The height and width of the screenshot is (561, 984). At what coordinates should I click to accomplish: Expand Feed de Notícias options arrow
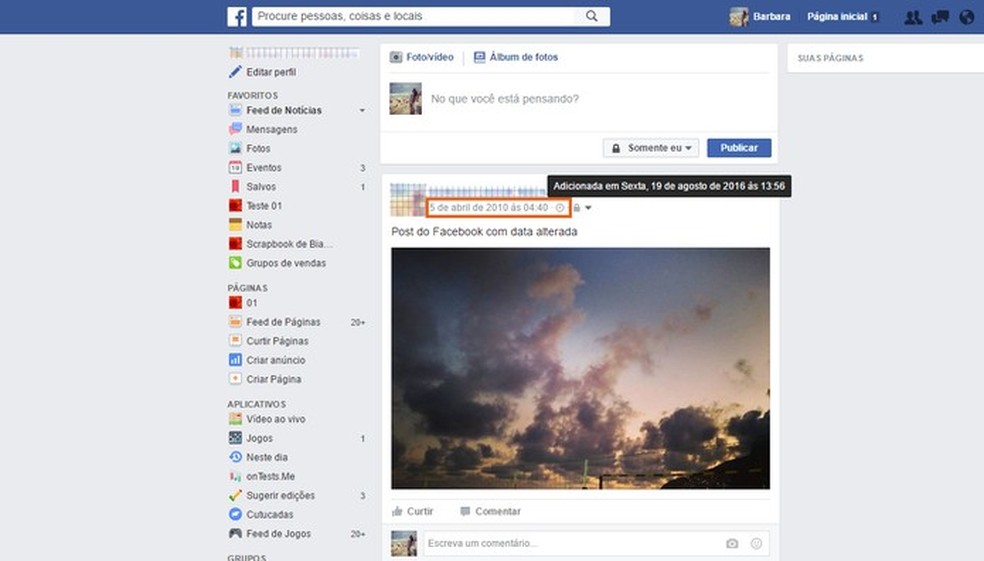pos(362,110)
